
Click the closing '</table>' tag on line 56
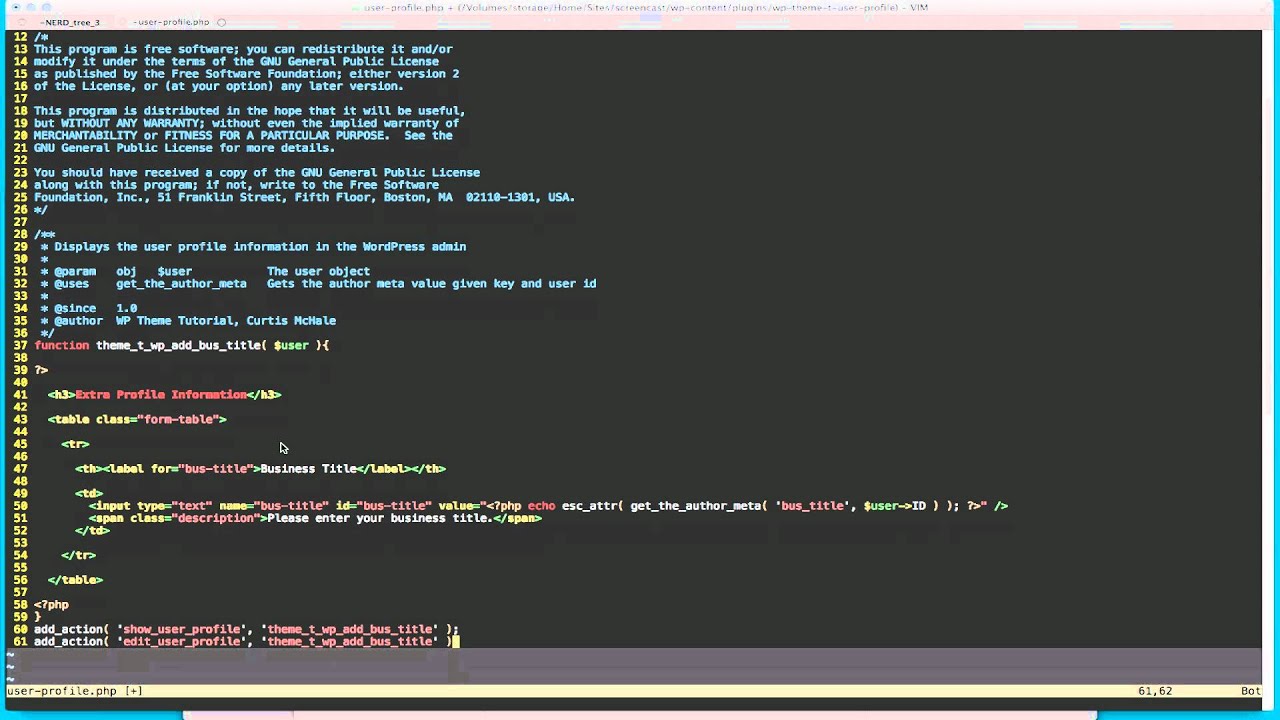point(75,580)
